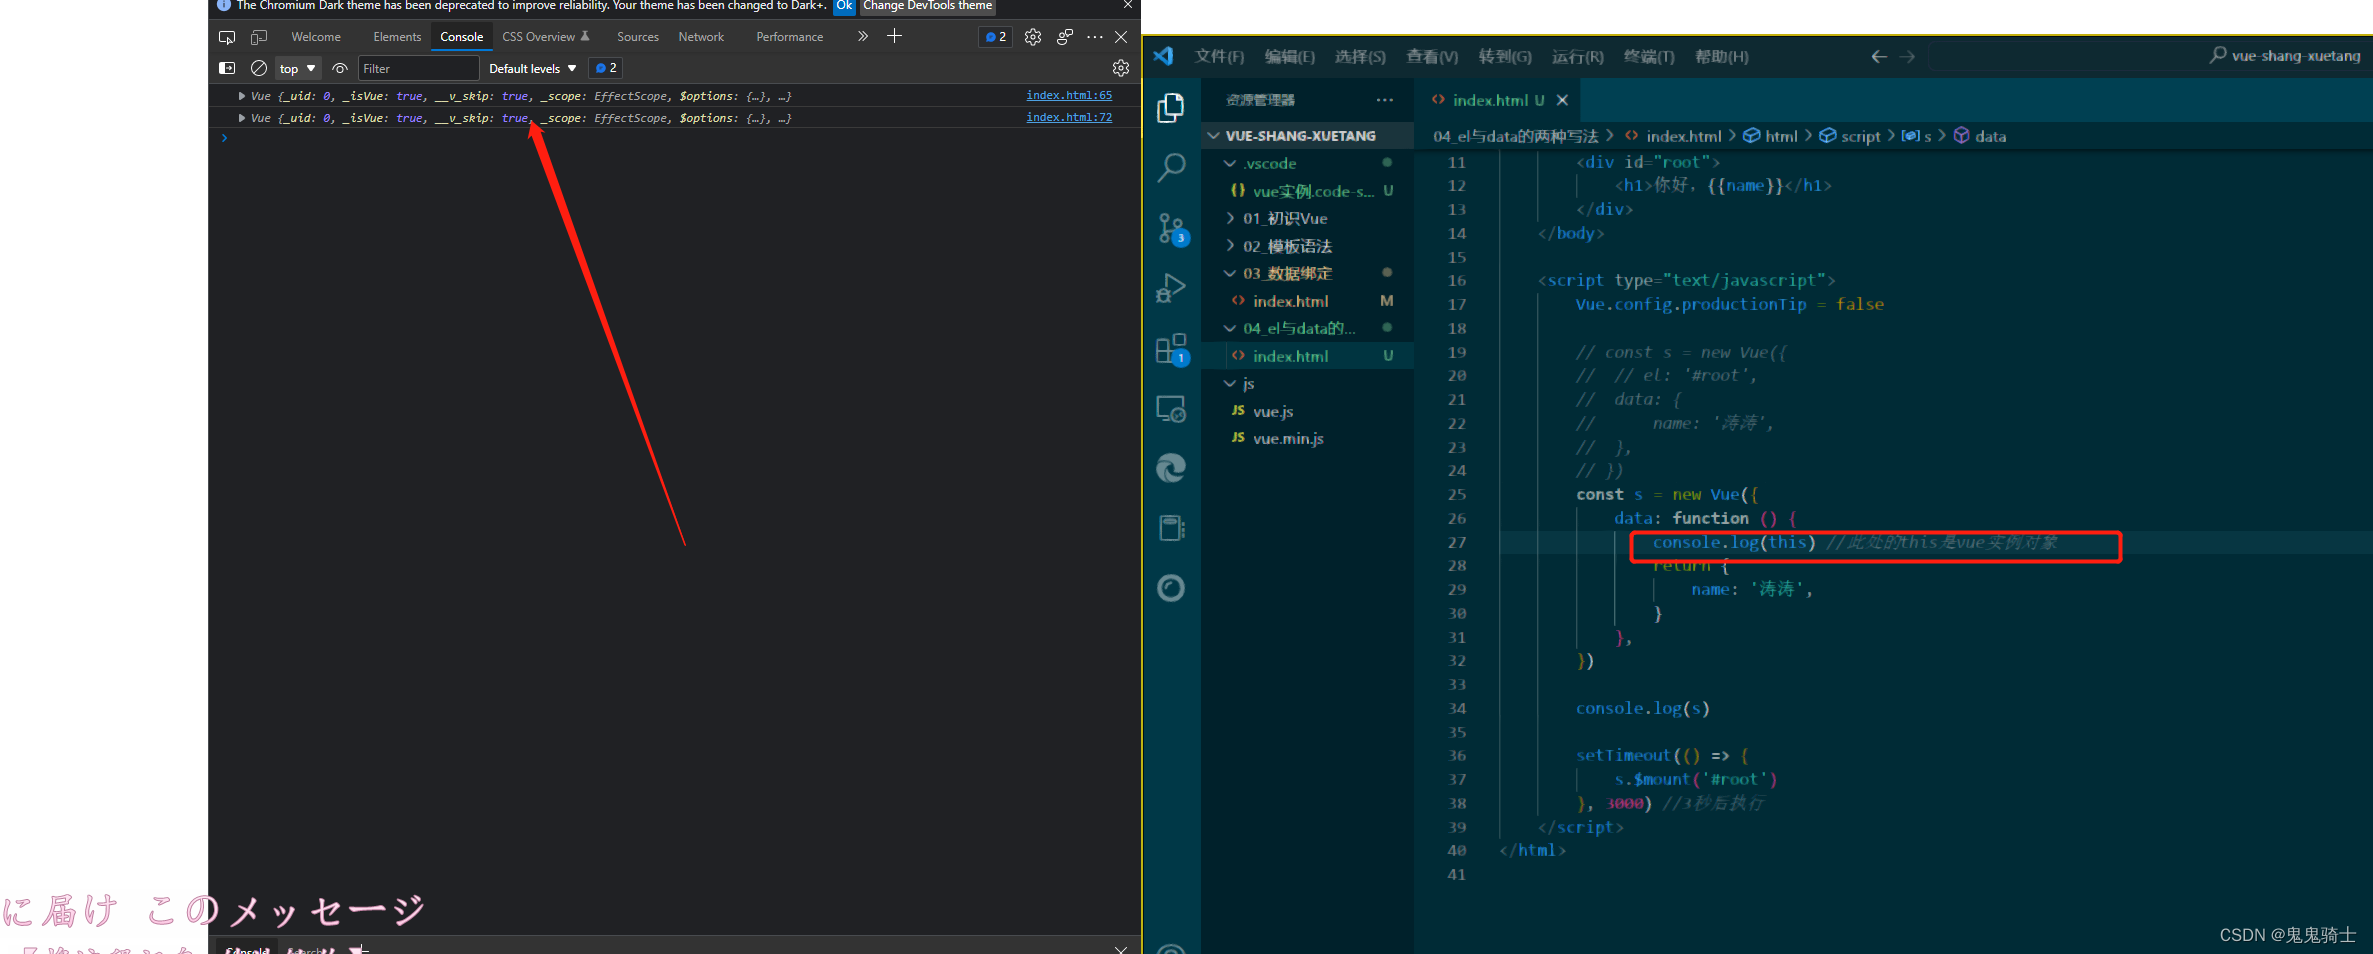Show more DevTools tabs chevron
Viewport: 2373px width, 954px height.
863,36
